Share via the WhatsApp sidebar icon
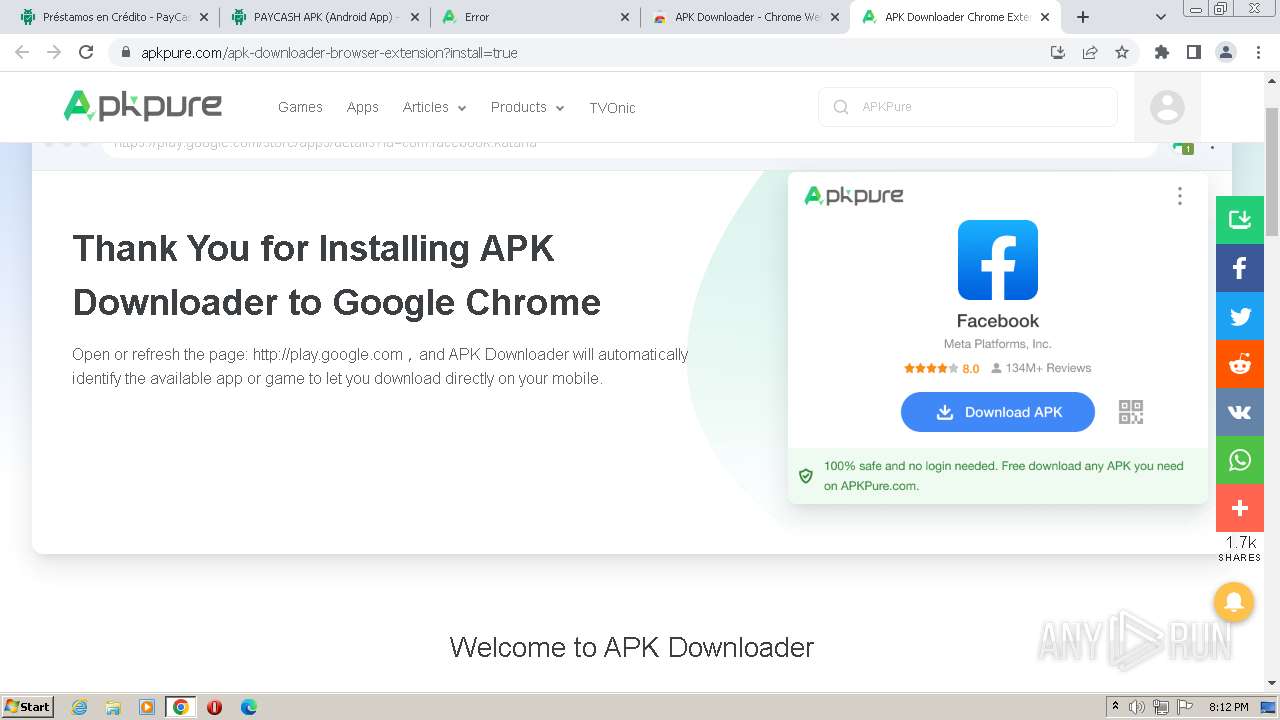This screenshot has width=1280, height=720. (1240, 460)
